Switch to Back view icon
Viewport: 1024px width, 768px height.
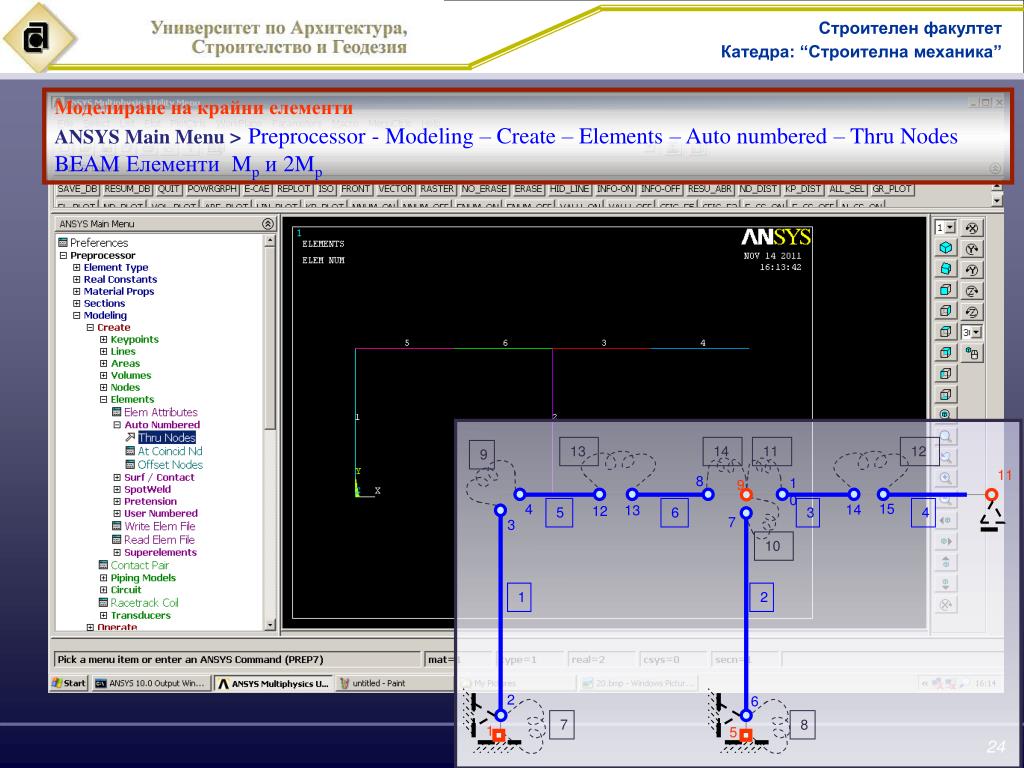(x=945, y=353)
